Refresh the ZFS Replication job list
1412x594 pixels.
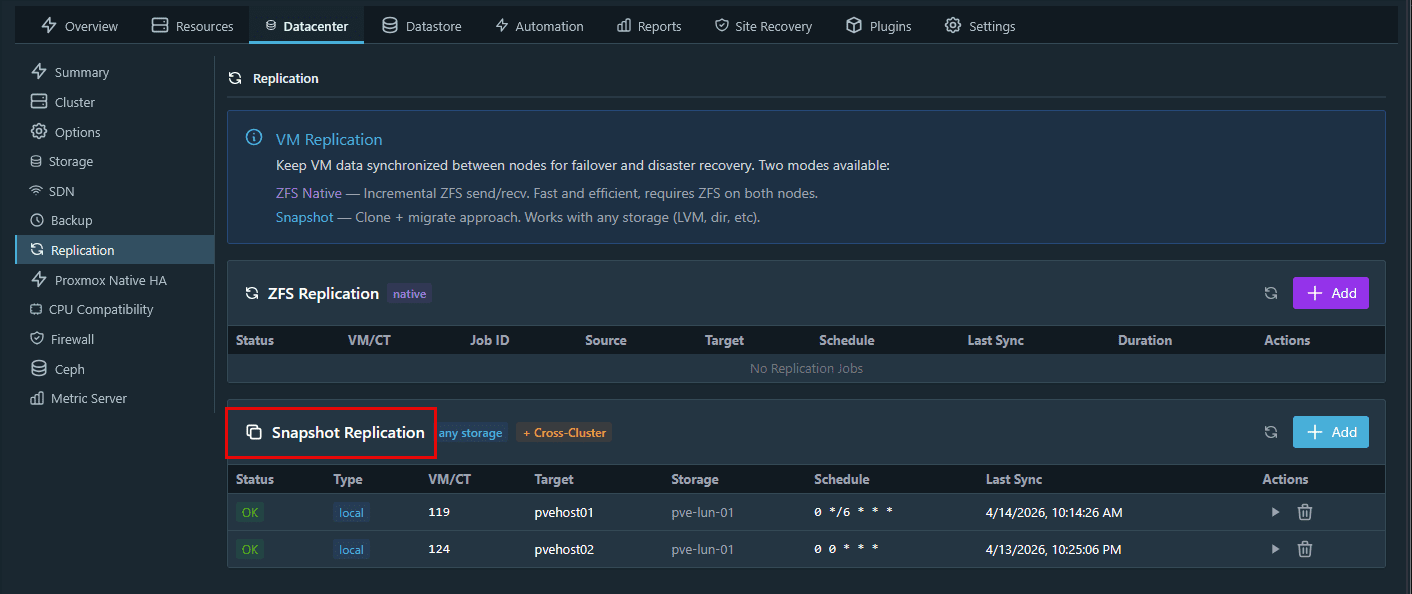tap(1271, 293)
